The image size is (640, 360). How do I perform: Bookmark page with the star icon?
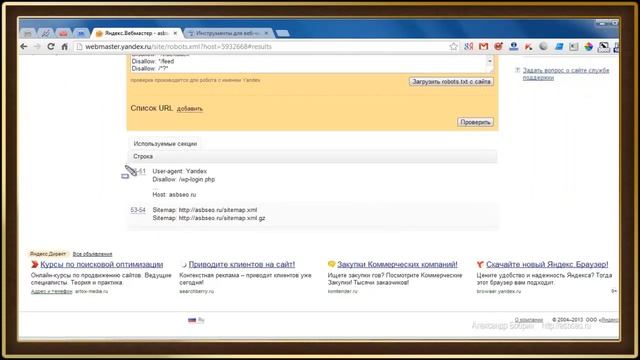(x=453, y=47)
